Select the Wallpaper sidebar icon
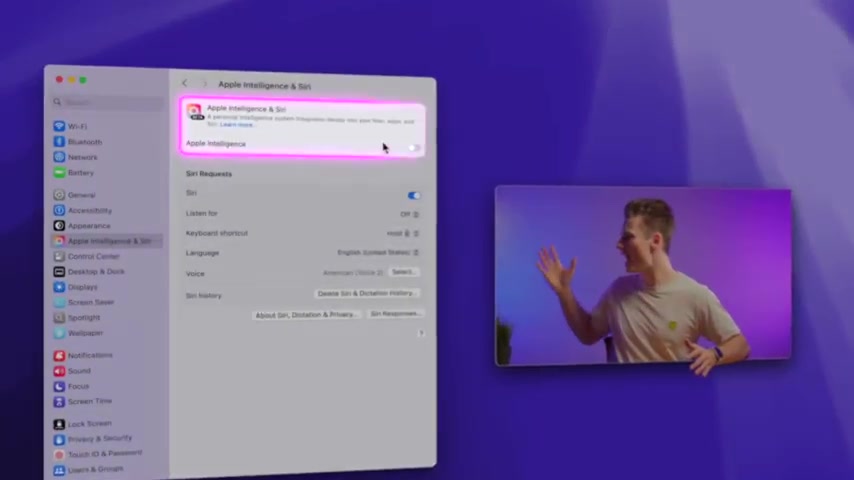Image resolution: width=854 pixels, height=480 pixels. point(59,332)
